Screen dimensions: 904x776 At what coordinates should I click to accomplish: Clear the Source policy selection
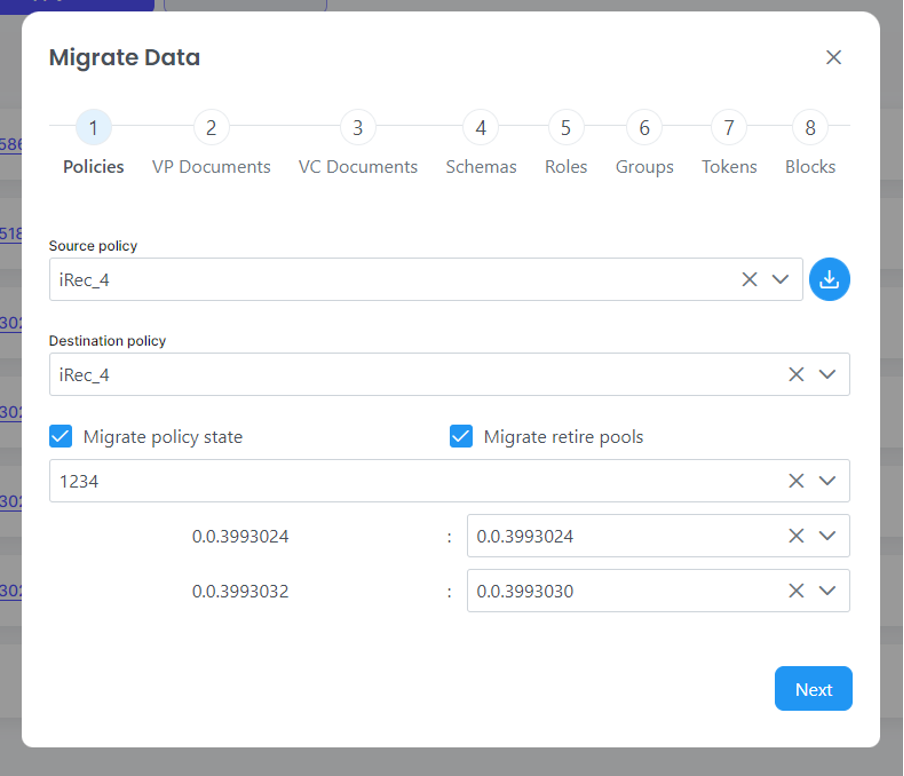click(x=749, y=280)
